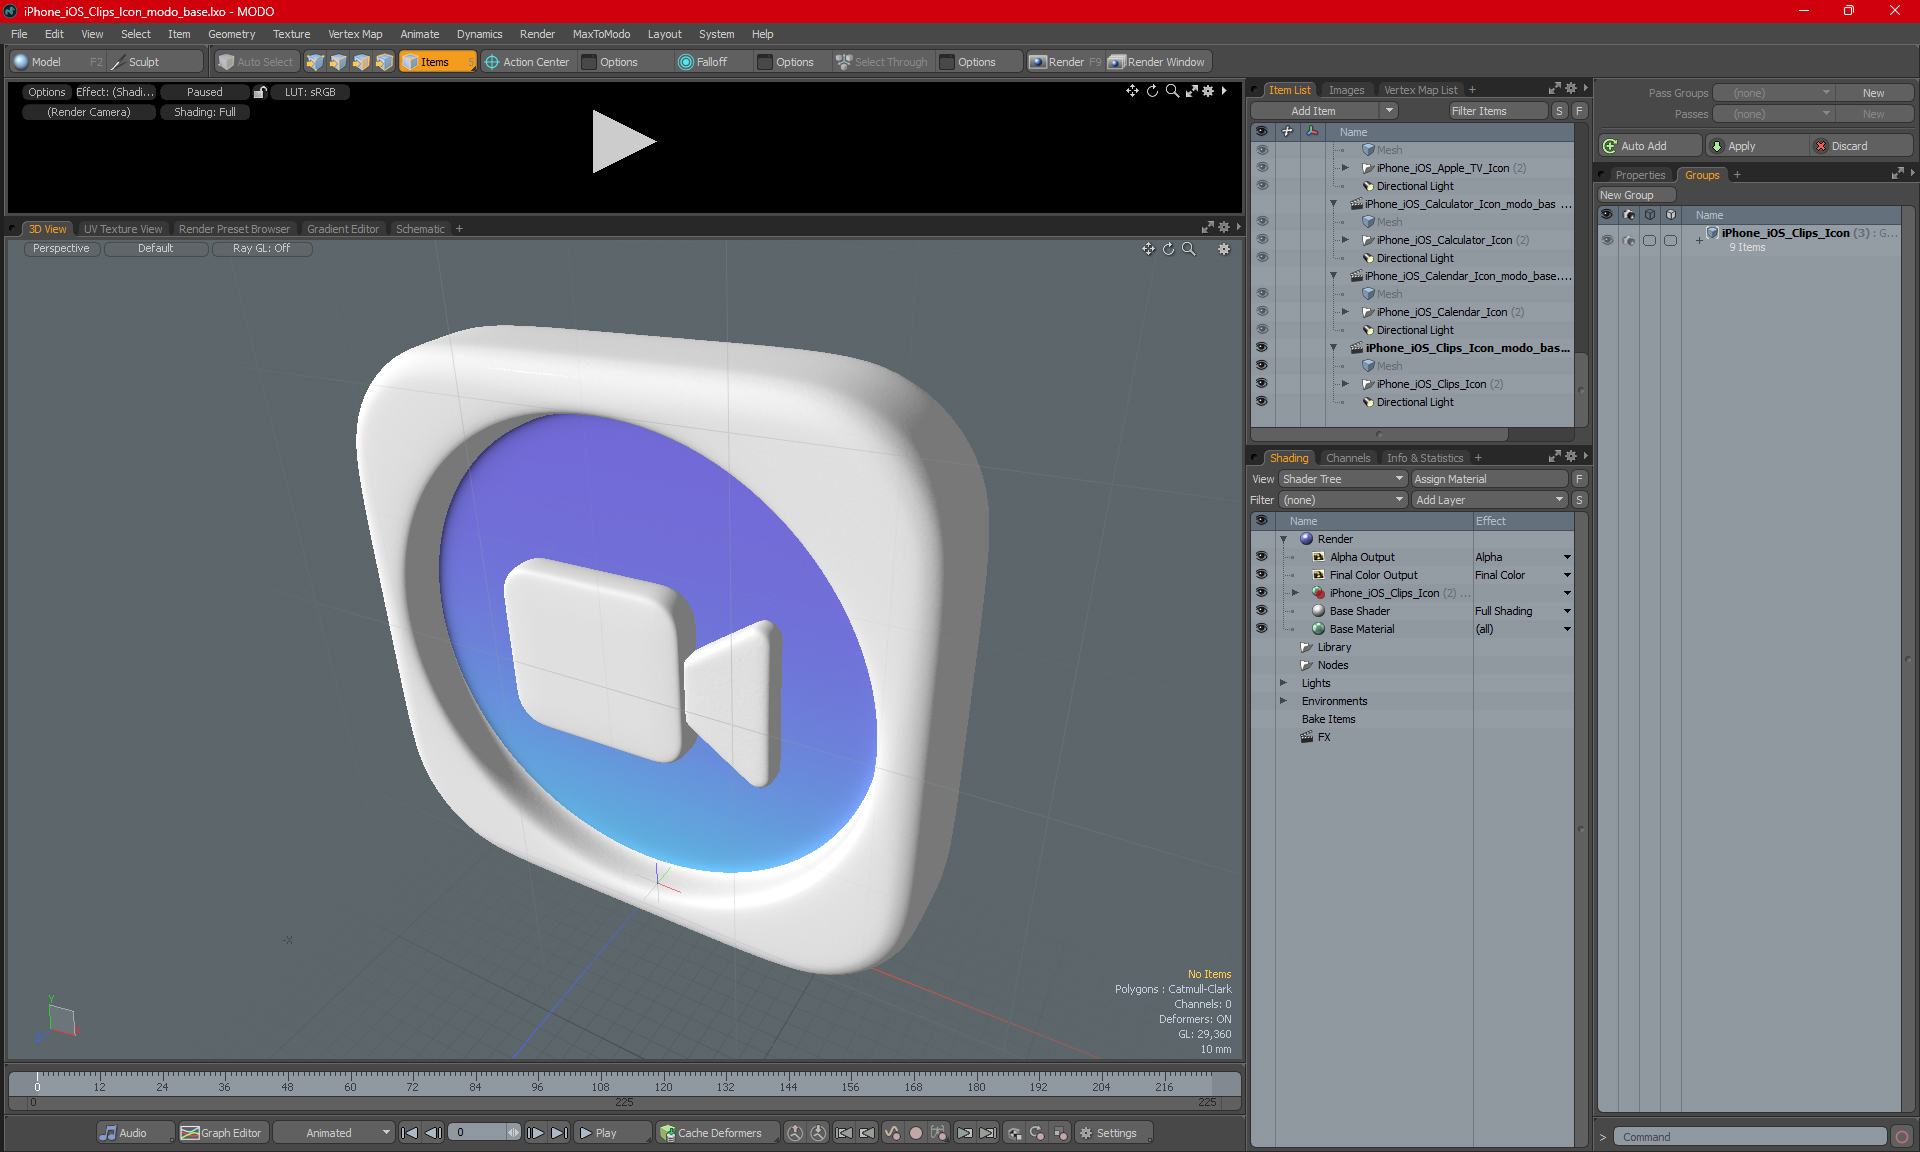
Task: Go to first frame in timeline
Action: [409, 1133]
